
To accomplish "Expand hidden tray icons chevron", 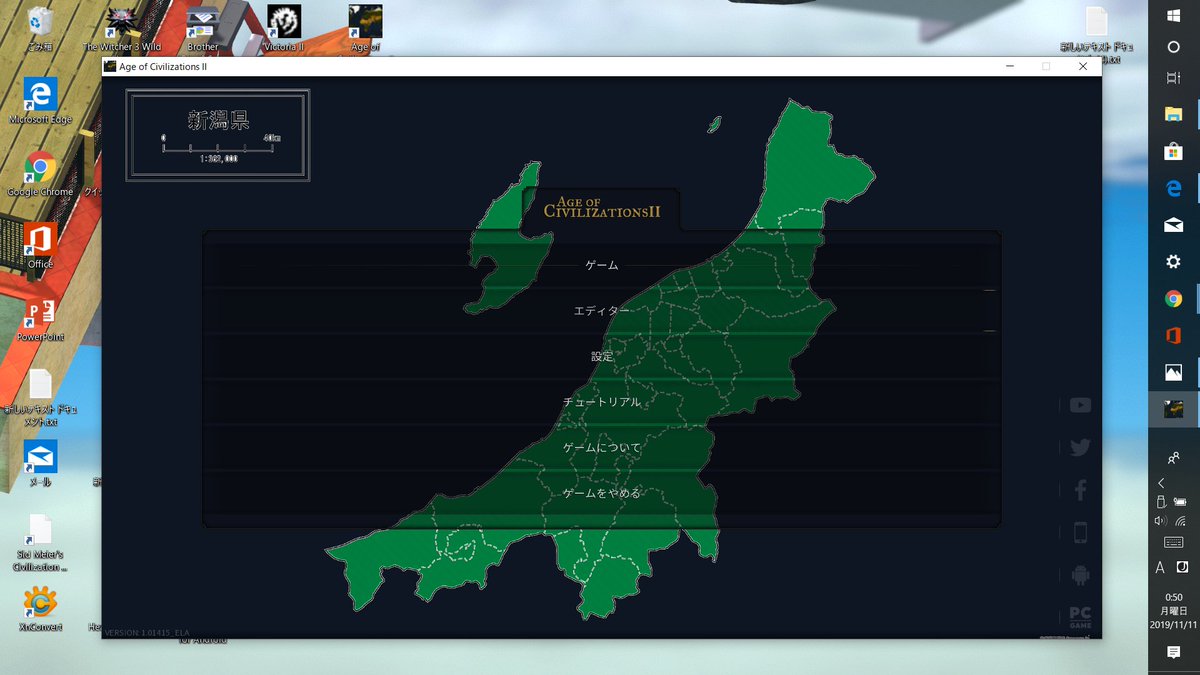I will pyautogui.click(x=1161, y=482).
